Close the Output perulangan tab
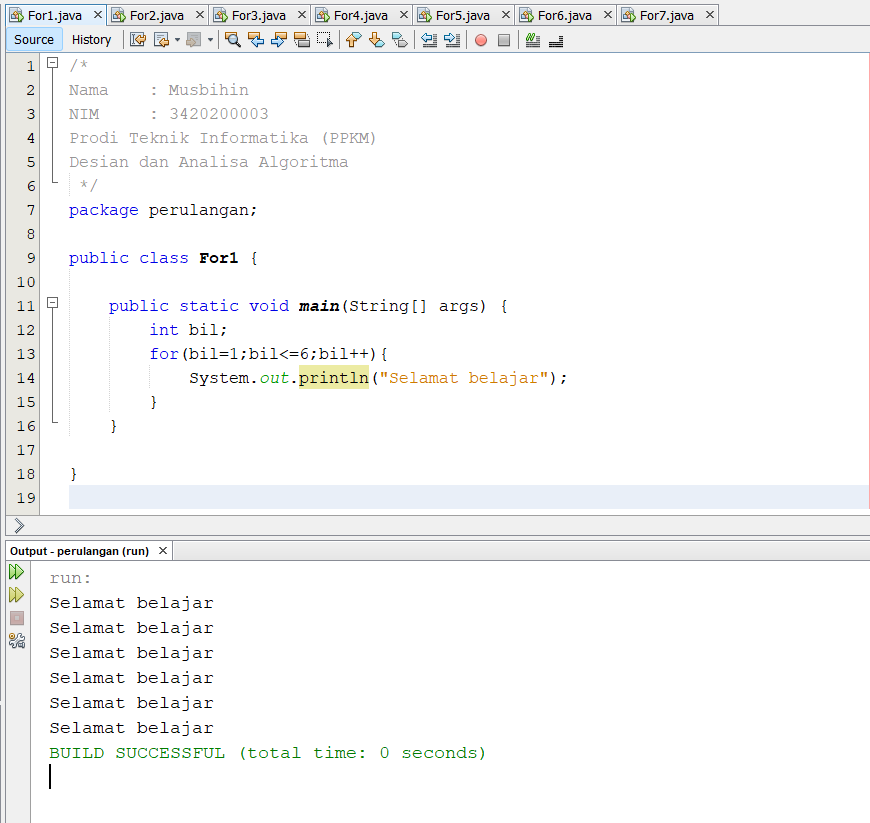 pos(163,551)
